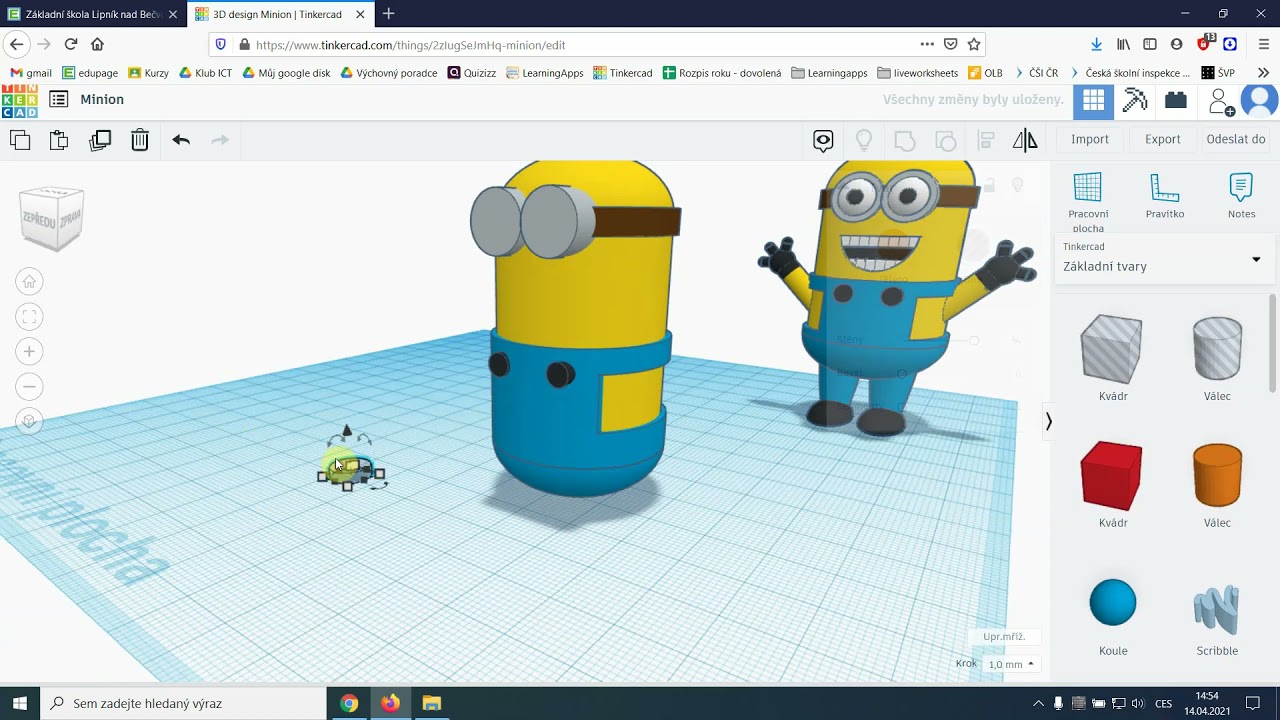
Task: Open the Blocks pickaxe mode
Action: [x=1135, y=100]
